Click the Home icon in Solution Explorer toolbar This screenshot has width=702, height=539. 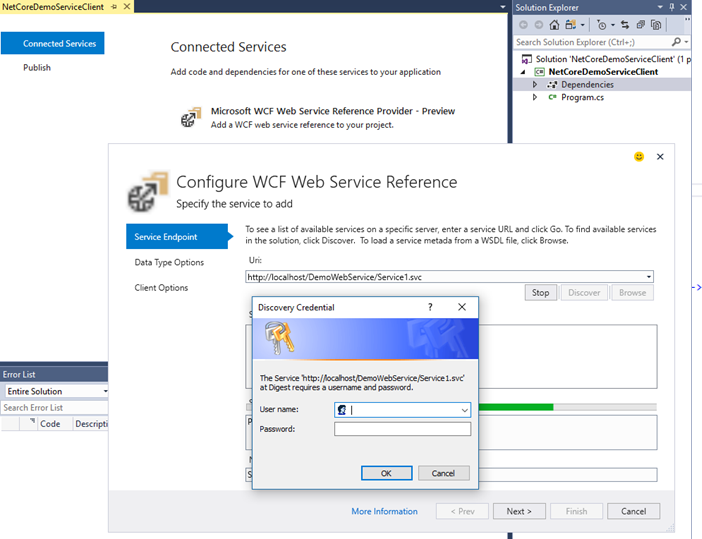(x=554, y=25)
